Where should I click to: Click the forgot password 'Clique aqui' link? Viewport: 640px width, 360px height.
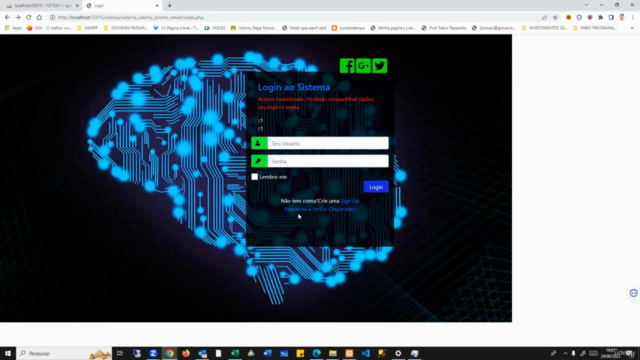[x=342, y=209]
